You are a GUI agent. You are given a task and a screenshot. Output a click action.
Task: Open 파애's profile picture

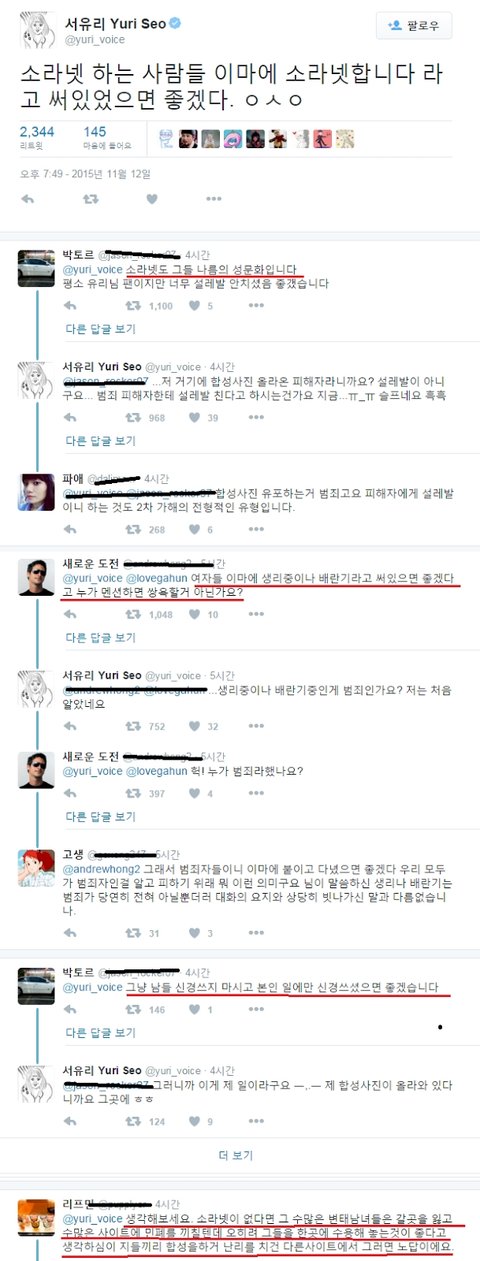(39, 491)
